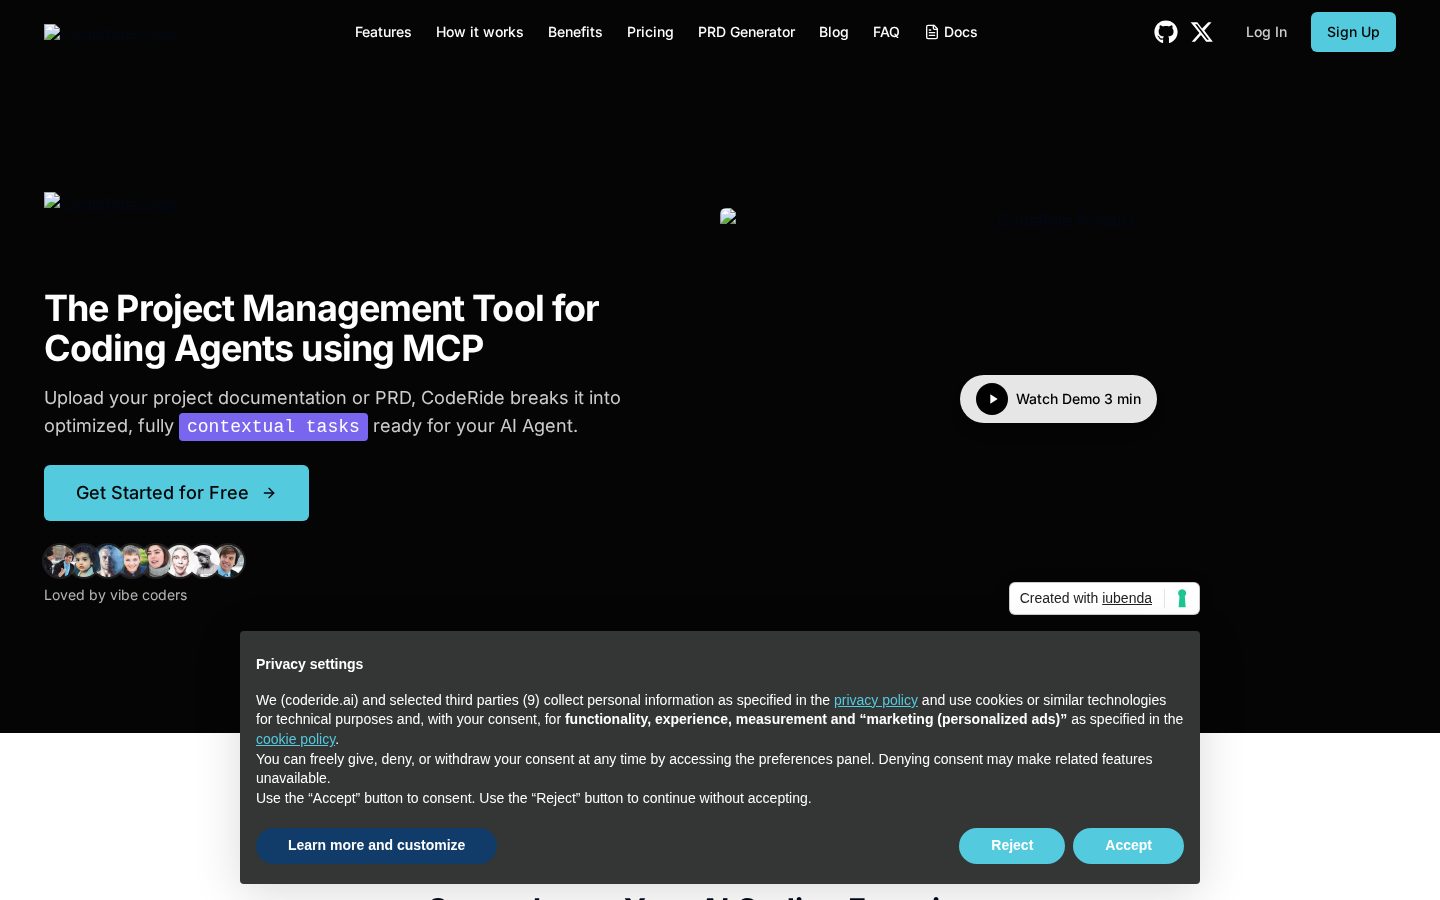
Task: Click the arrow in Get Started button
Action: pos(269,493)
